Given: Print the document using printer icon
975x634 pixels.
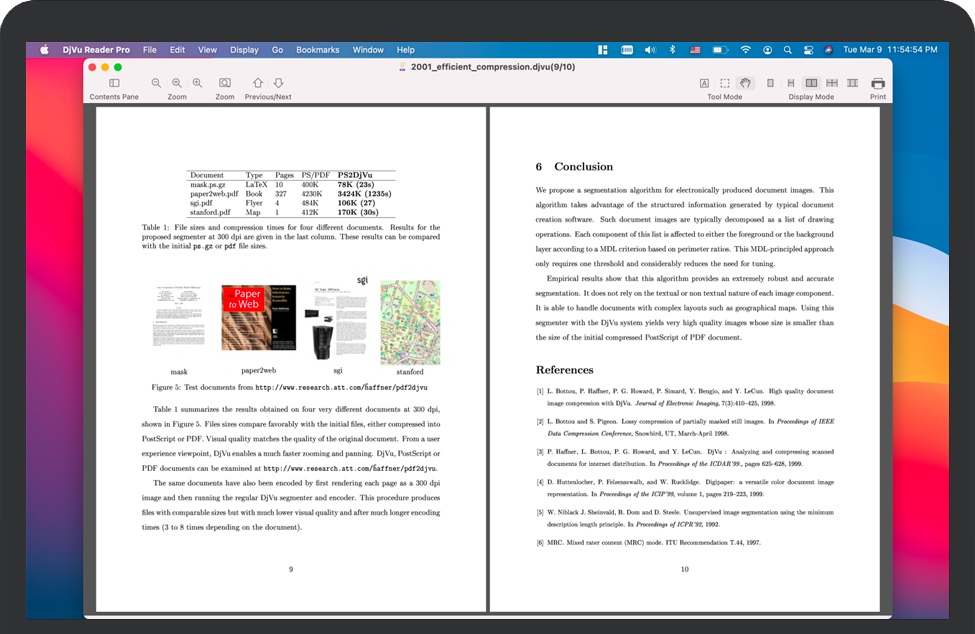Looking at the screenshot, I should [x=878, y=83].
